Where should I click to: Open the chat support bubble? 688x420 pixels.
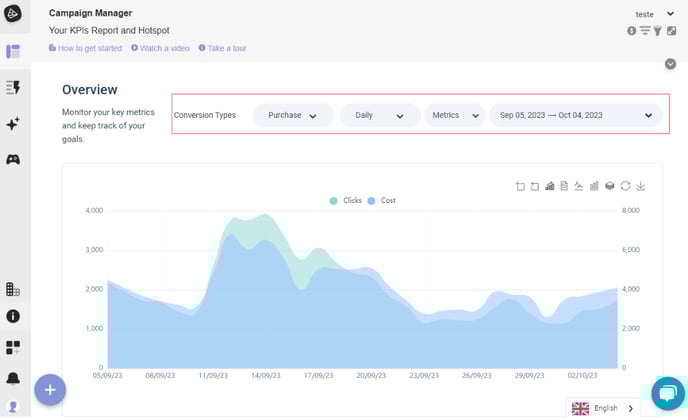coord(668,393)
